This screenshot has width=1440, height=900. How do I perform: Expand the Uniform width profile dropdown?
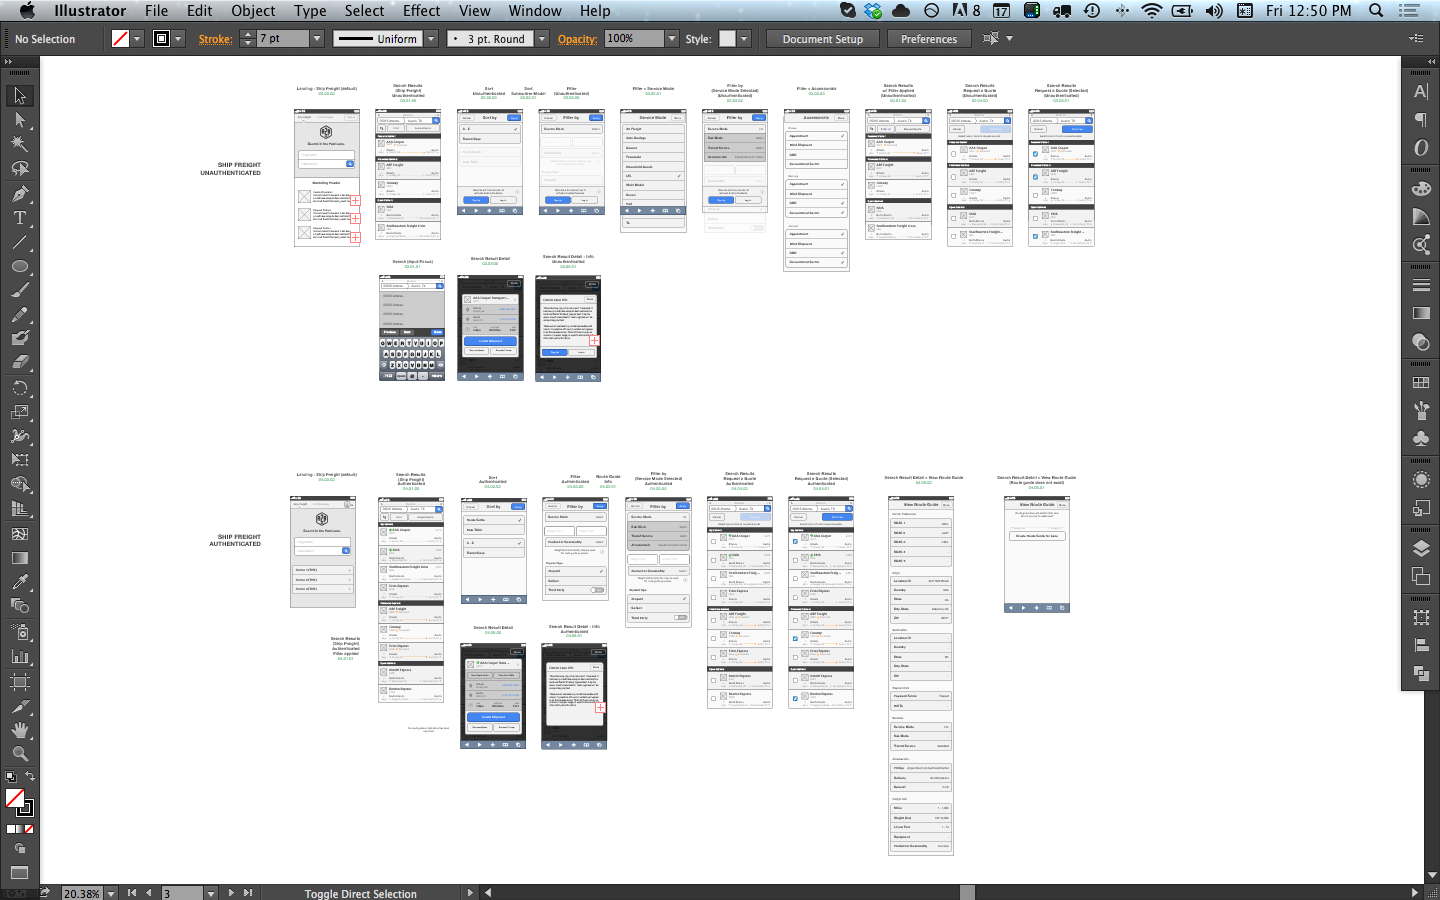(x=431, y=39)
